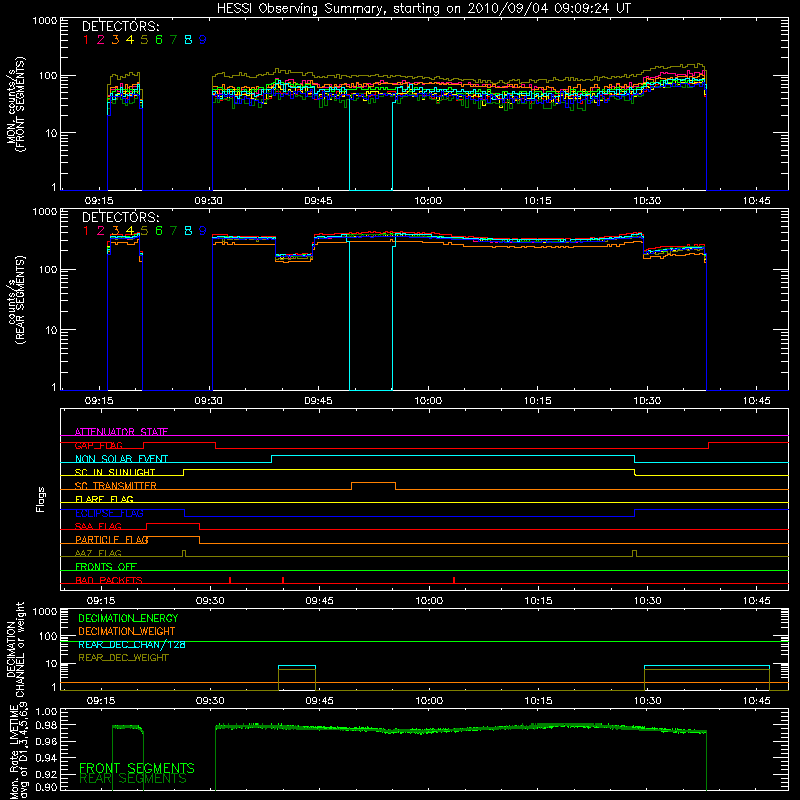Image resolution: width=800 pixels, height=800 pixels.
Task: Select the FRONTS_OFF flag label
Action: [106, 567]
